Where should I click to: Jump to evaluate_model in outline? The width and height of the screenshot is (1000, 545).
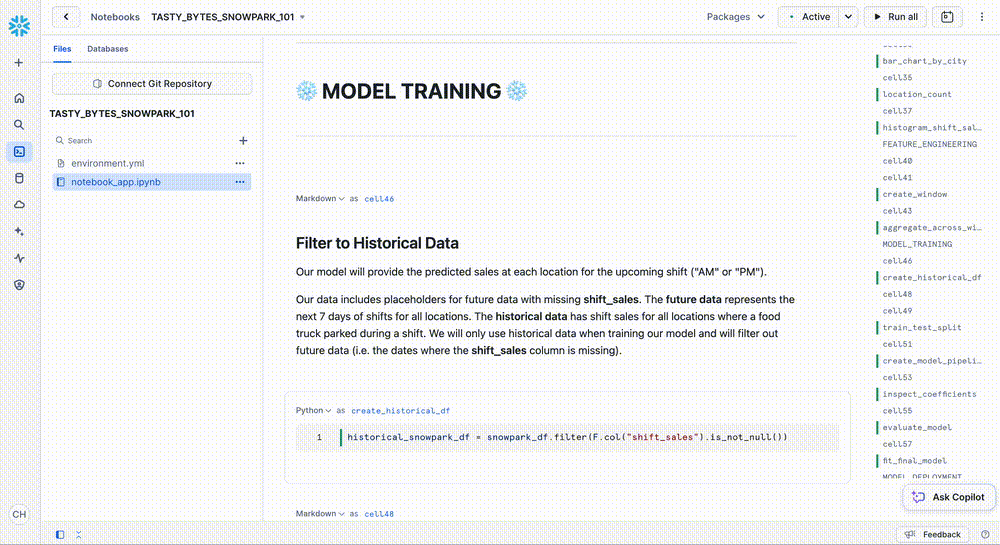(916, 427)
